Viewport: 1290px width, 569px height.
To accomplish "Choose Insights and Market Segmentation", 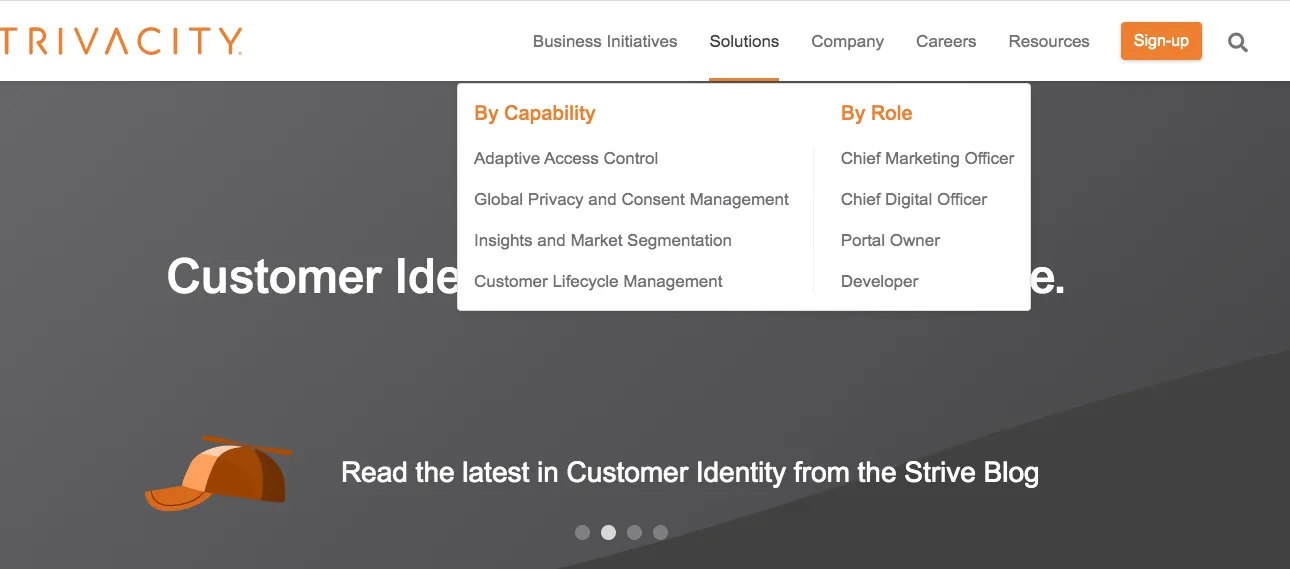I will click(603, 240).
